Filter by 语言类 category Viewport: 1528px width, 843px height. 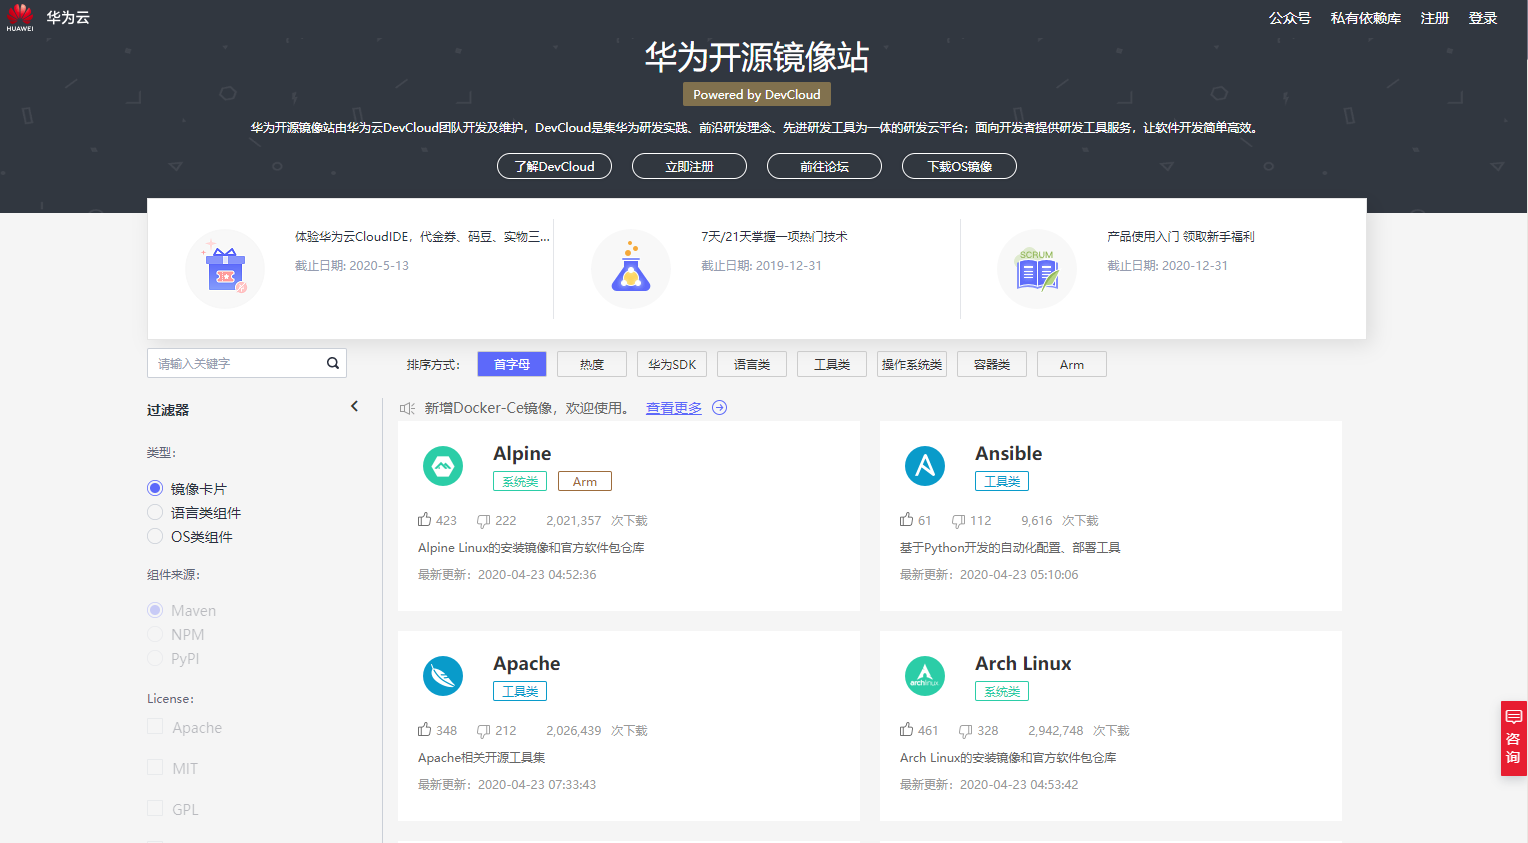[752, 364]
